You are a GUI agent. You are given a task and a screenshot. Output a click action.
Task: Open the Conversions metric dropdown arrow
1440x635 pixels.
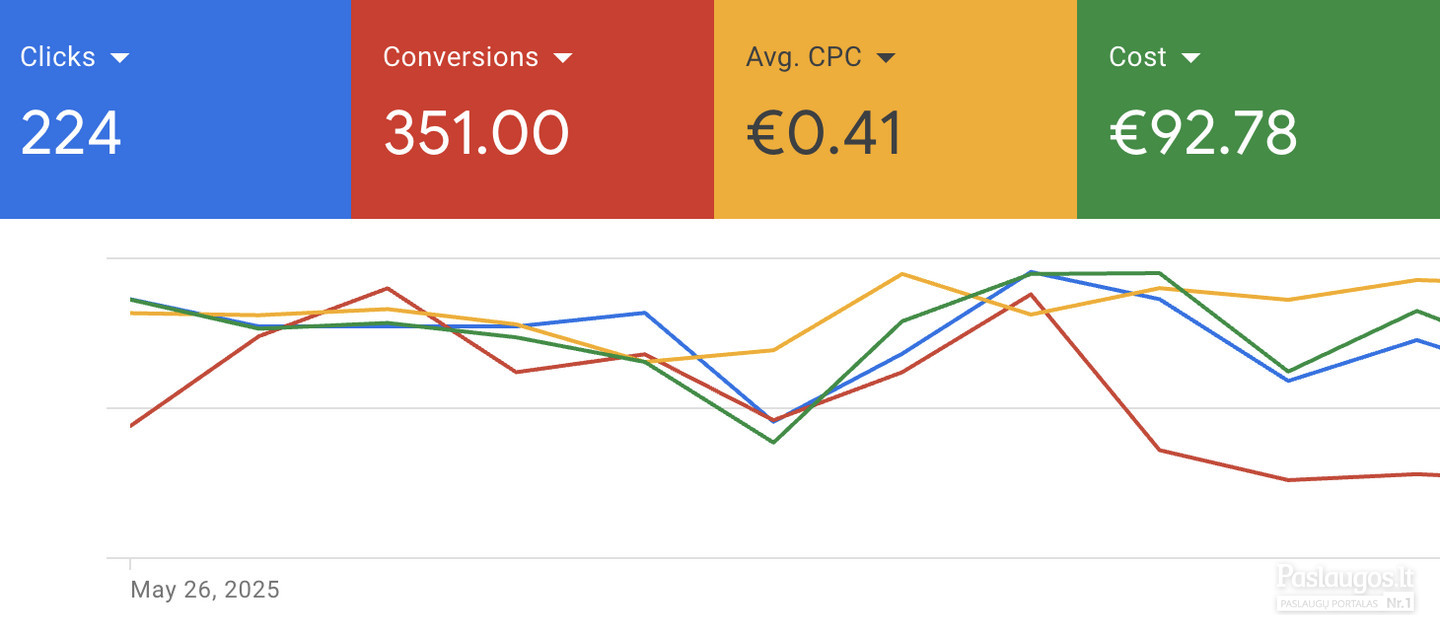tap(563, 58)
